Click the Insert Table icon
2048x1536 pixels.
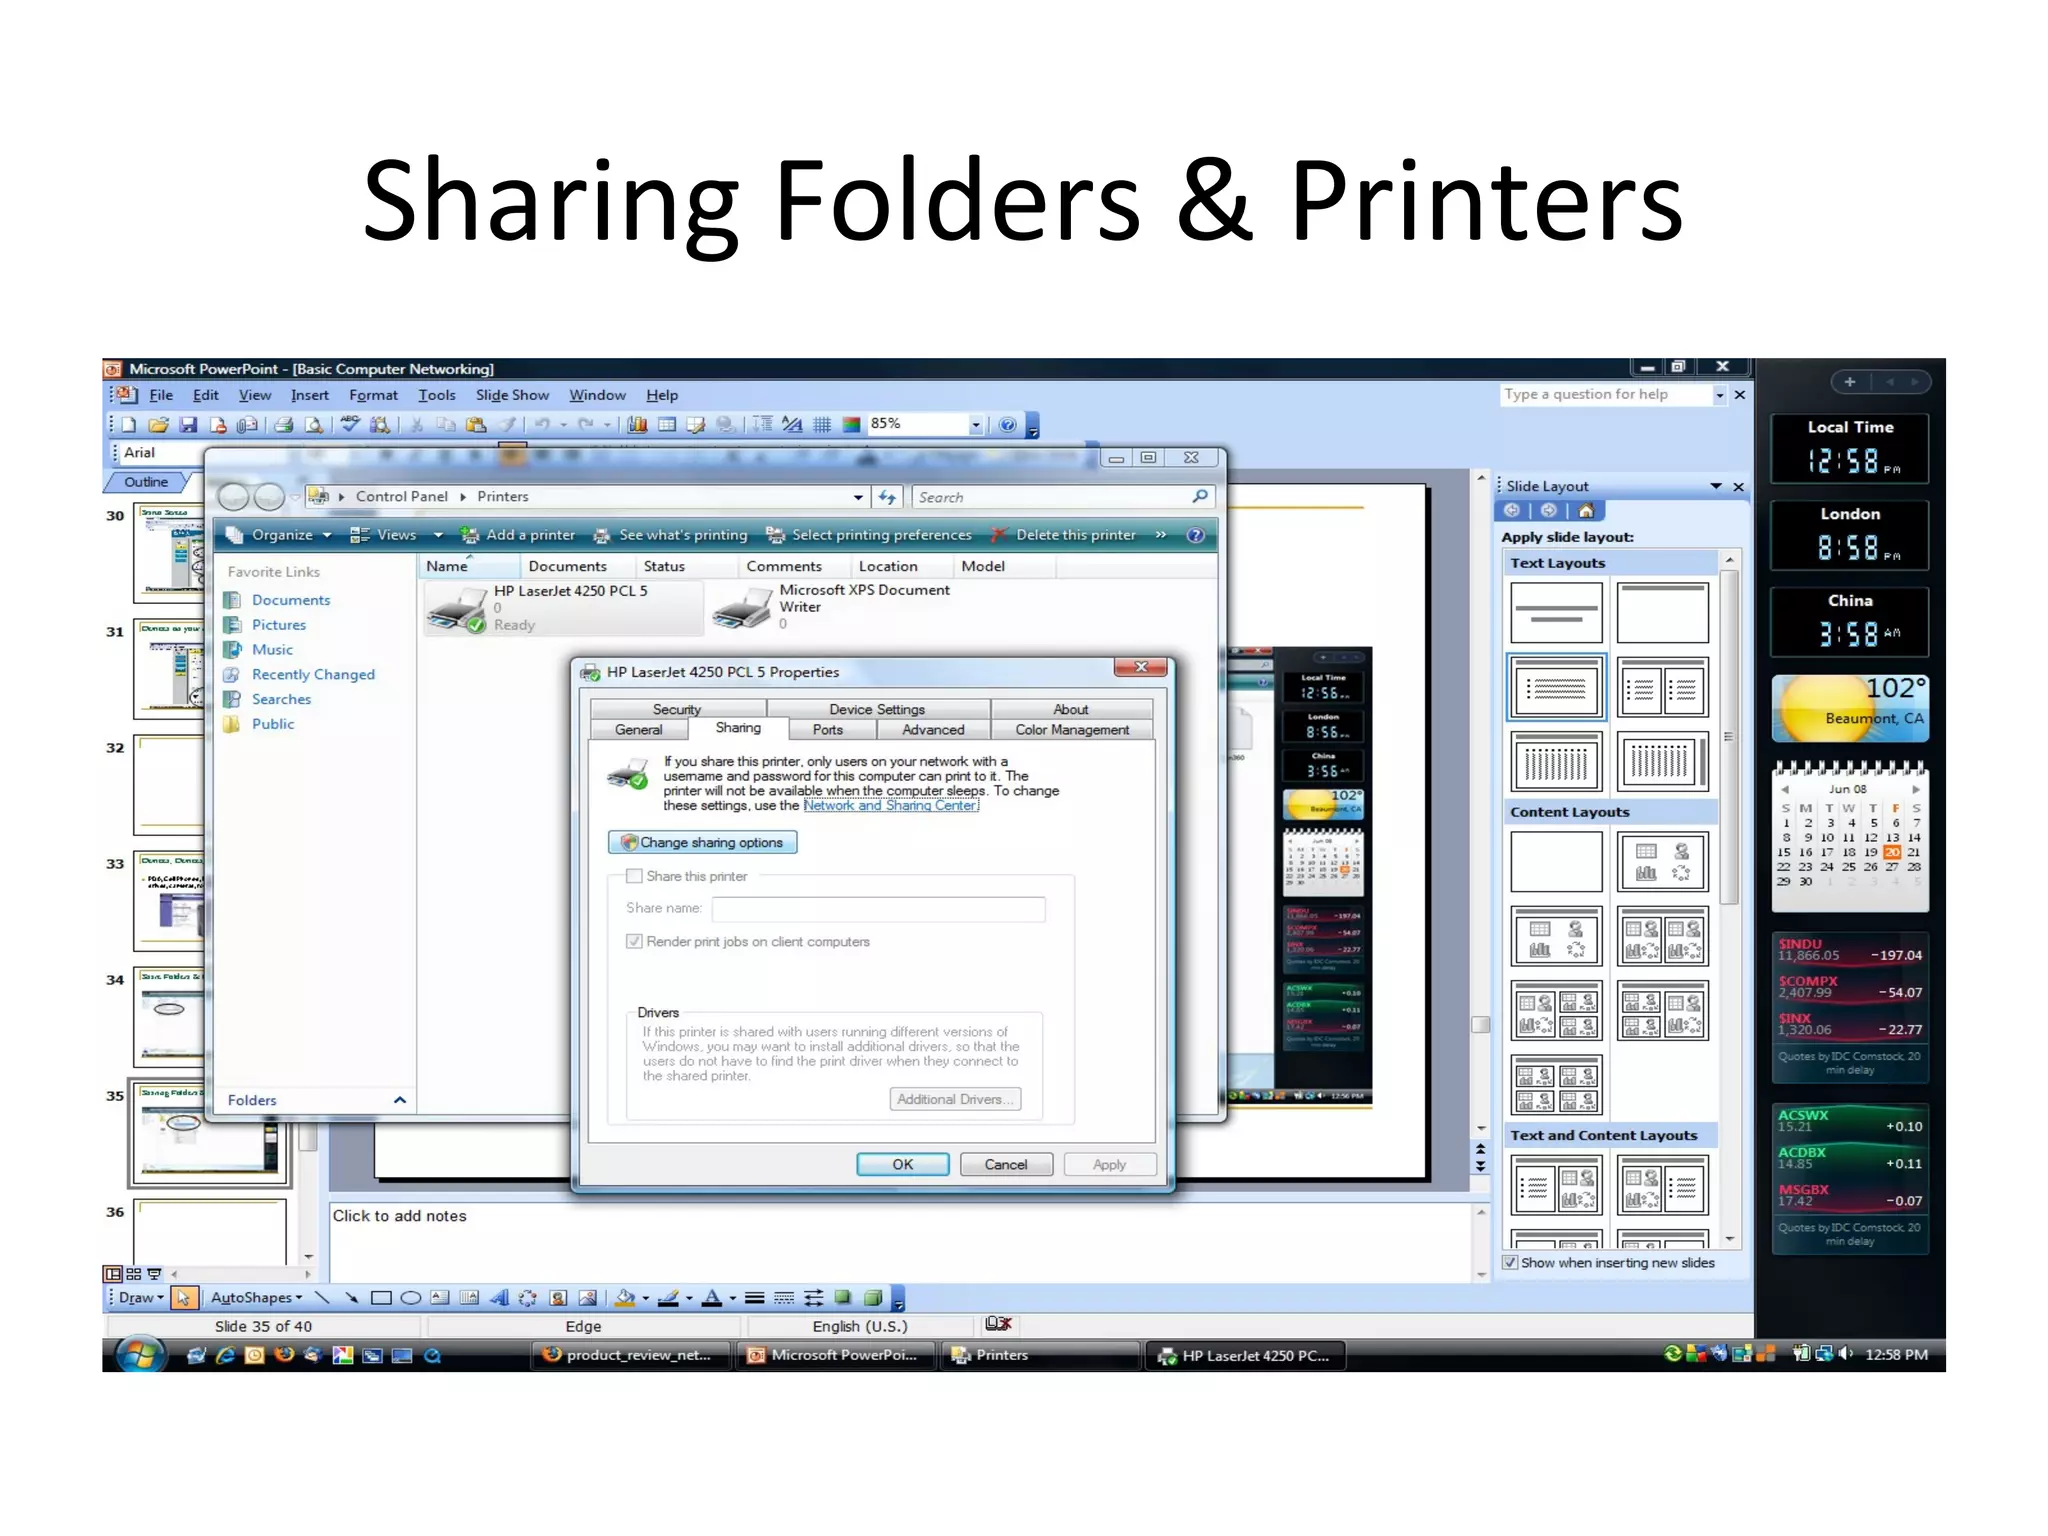(667, 425)
